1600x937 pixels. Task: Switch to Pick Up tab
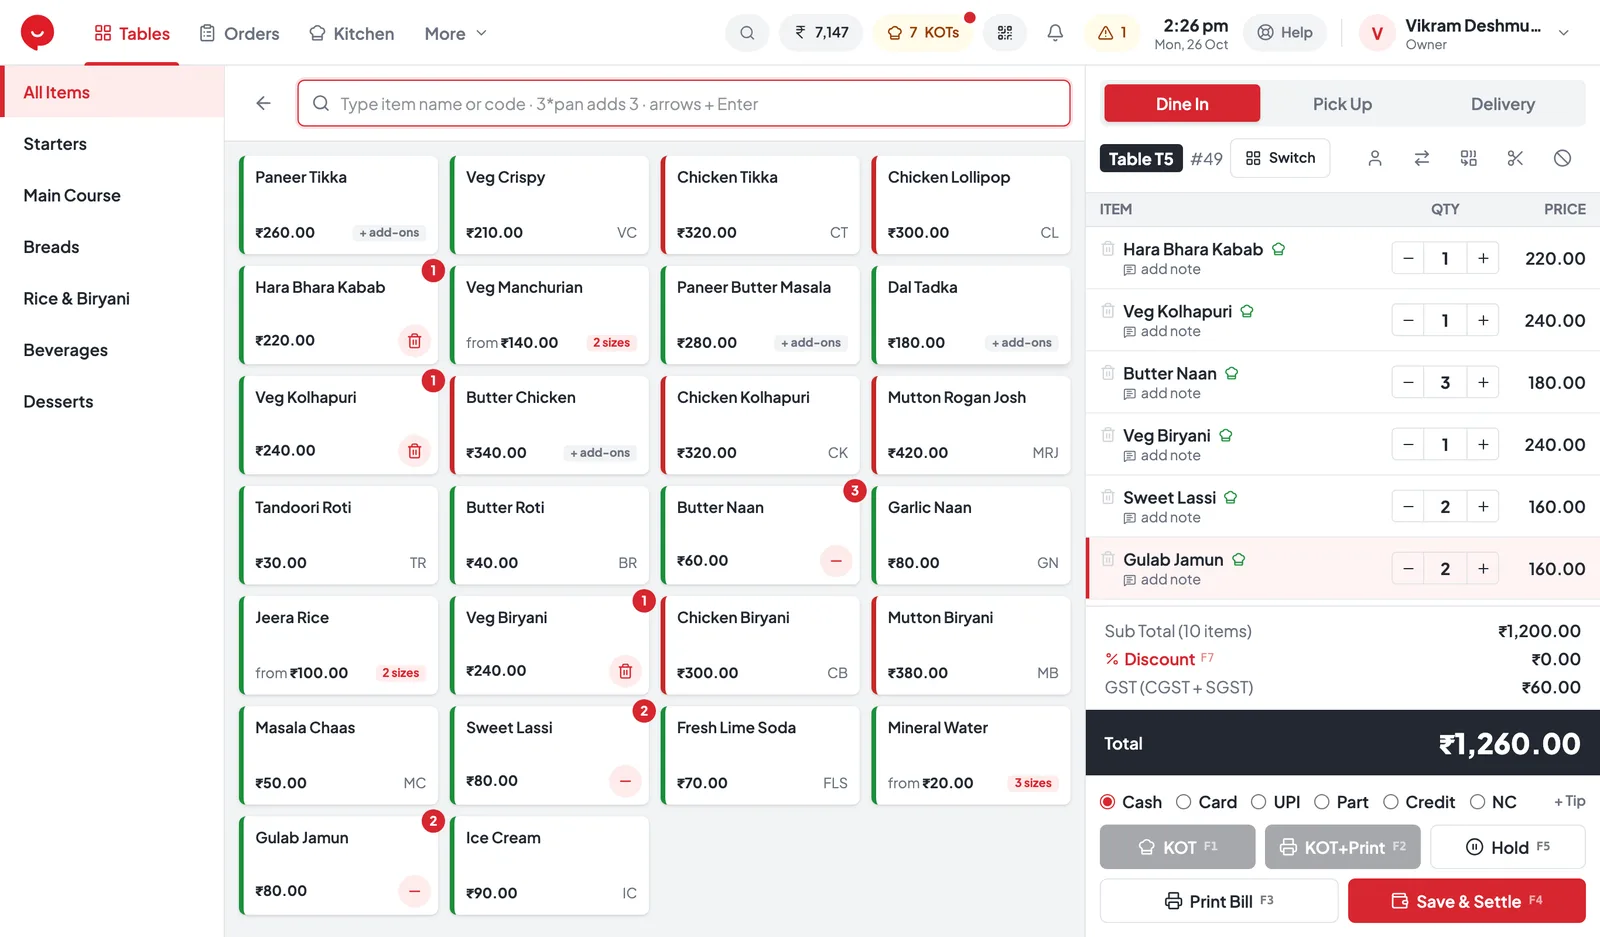(1342, 104)
